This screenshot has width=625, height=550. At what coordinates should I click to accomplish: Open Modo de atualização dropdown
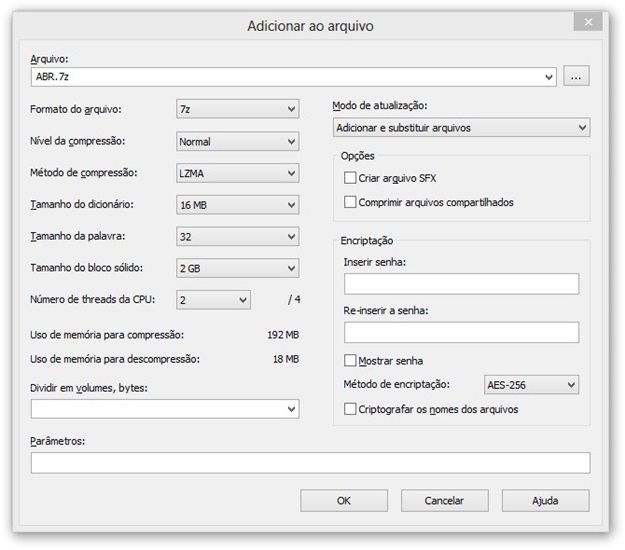click(x=461, y=128)
